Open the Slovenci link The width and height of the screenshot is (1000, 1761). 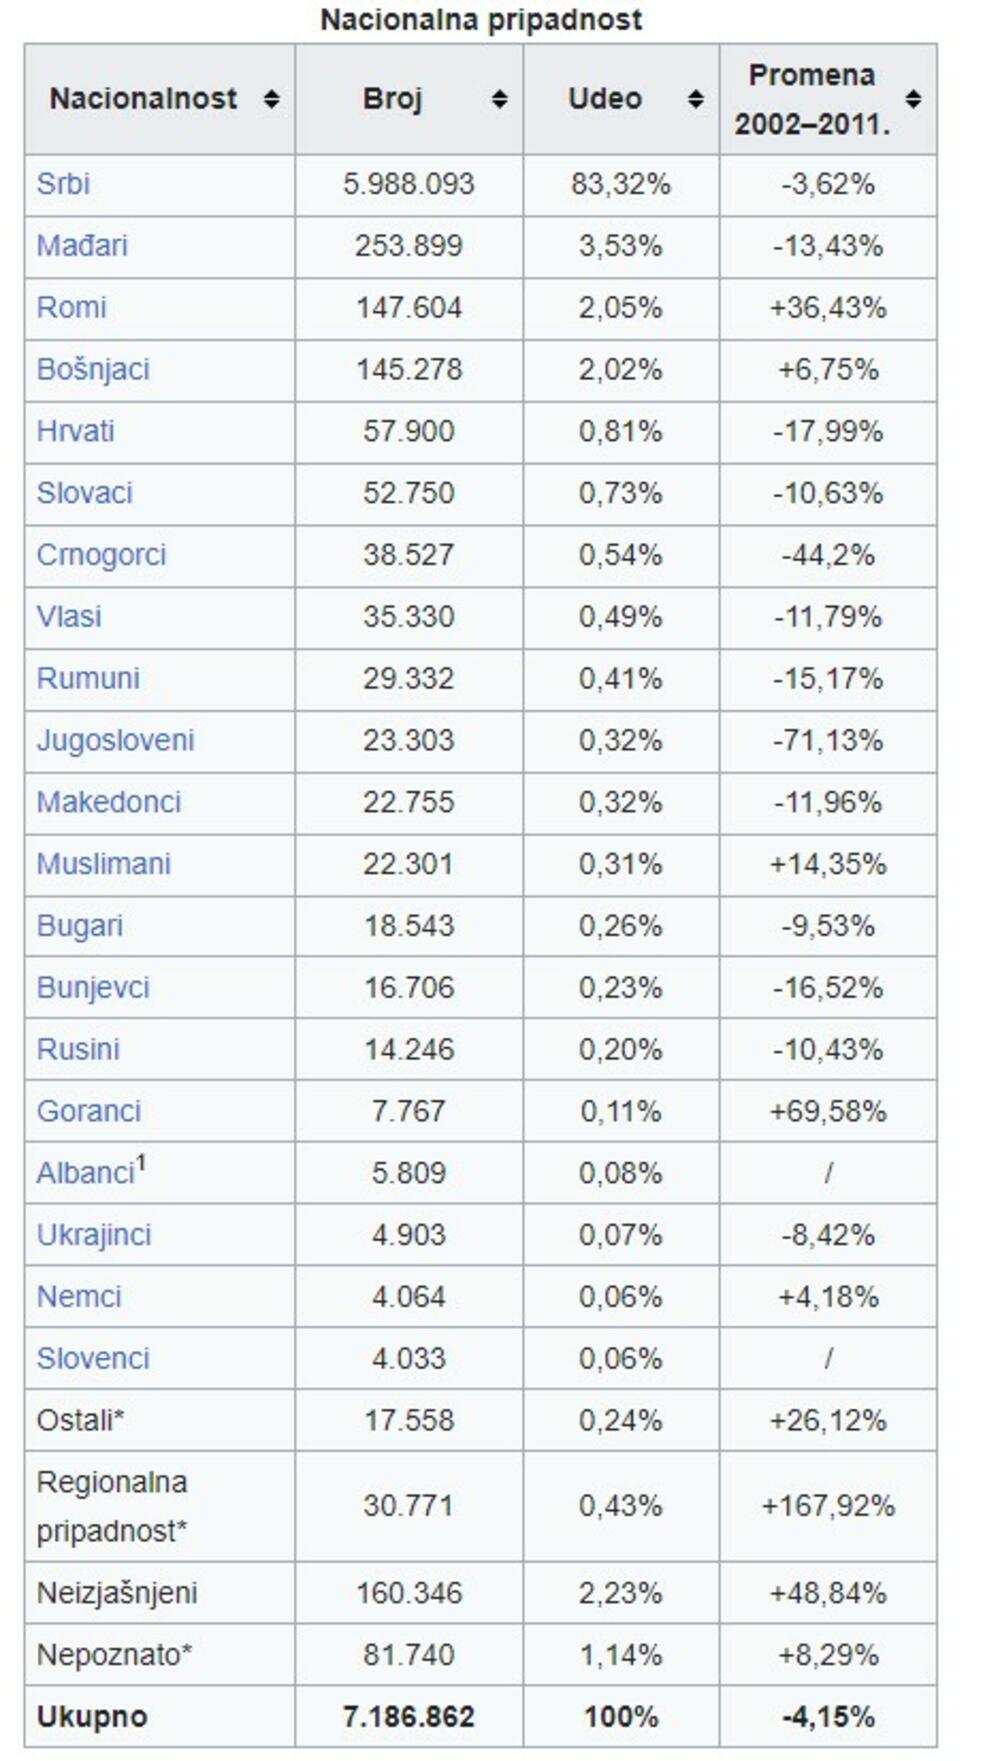click(93, 1359)
